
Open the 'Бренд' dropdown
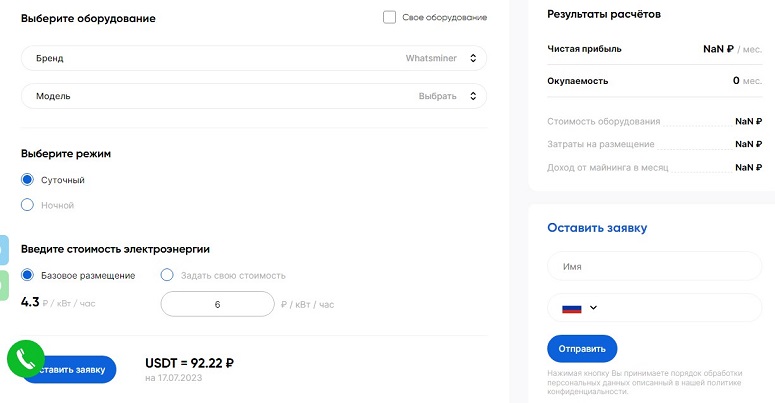point(253,58)
